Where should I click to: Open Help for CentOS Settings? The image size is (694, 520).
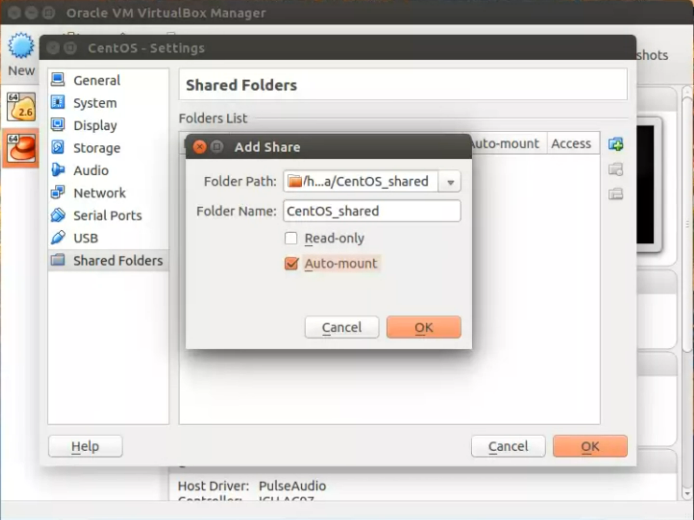tap(85, 446)
